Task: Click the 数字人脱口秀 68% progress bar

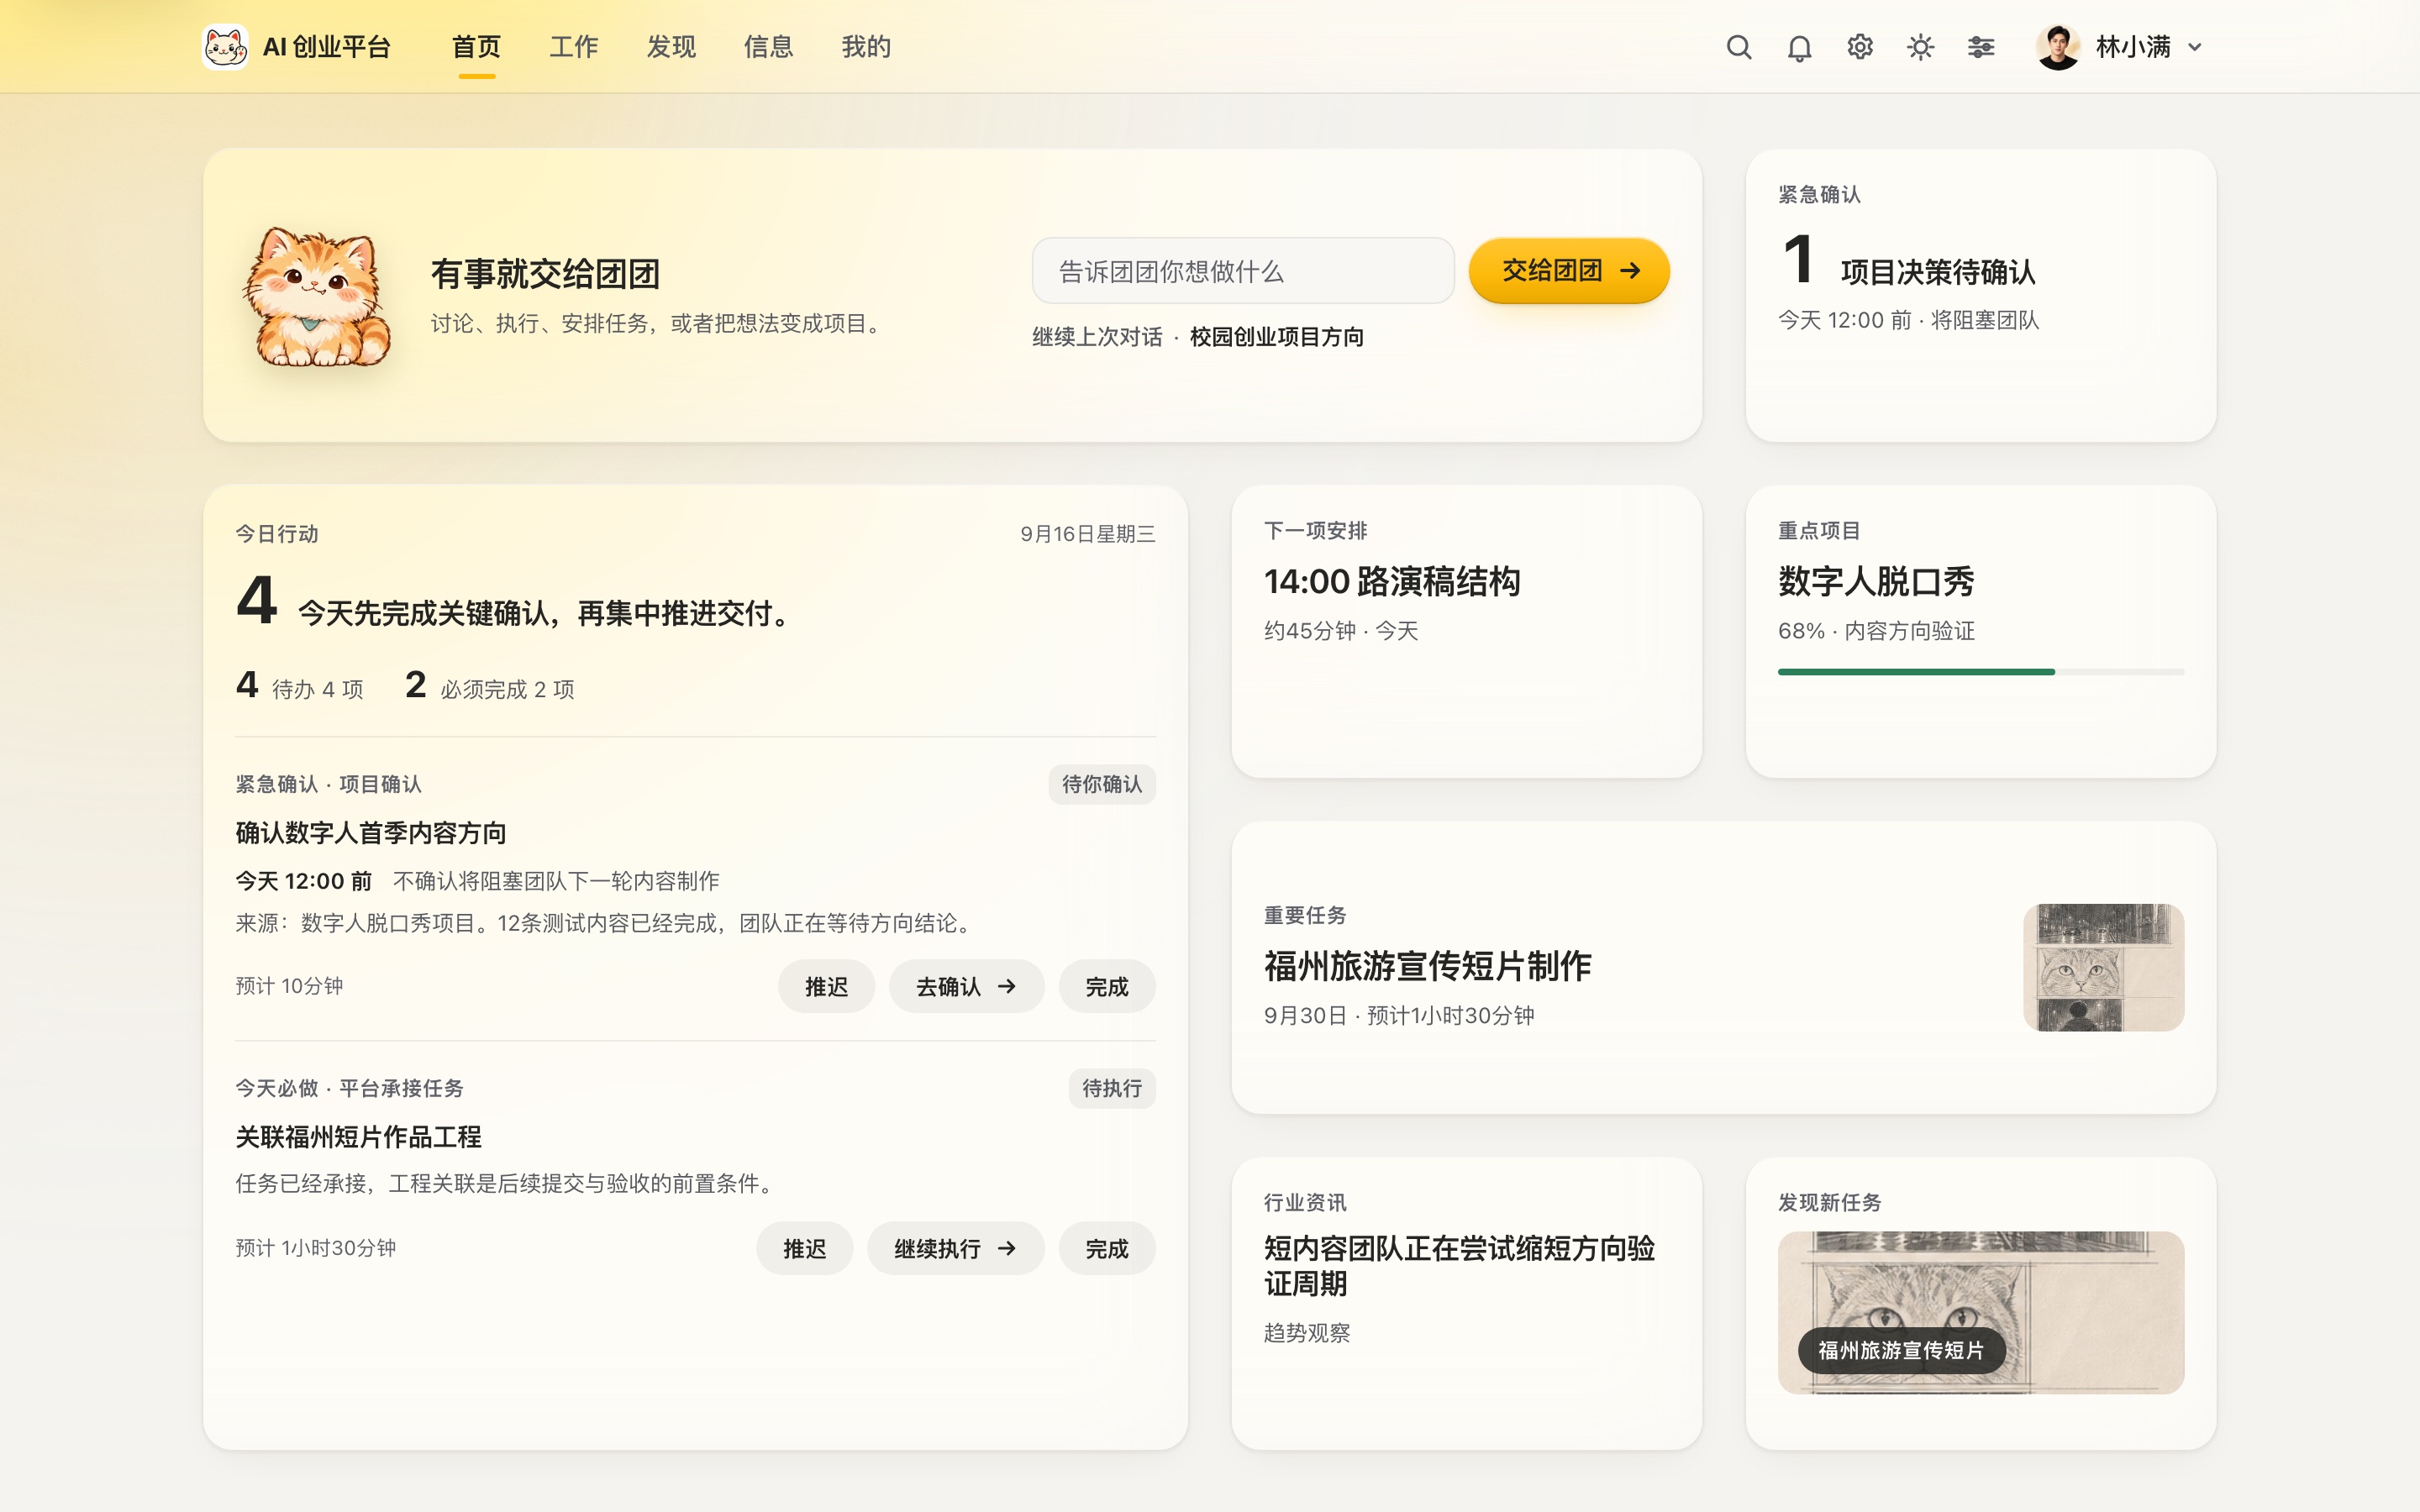Action: click(1980, 672)
